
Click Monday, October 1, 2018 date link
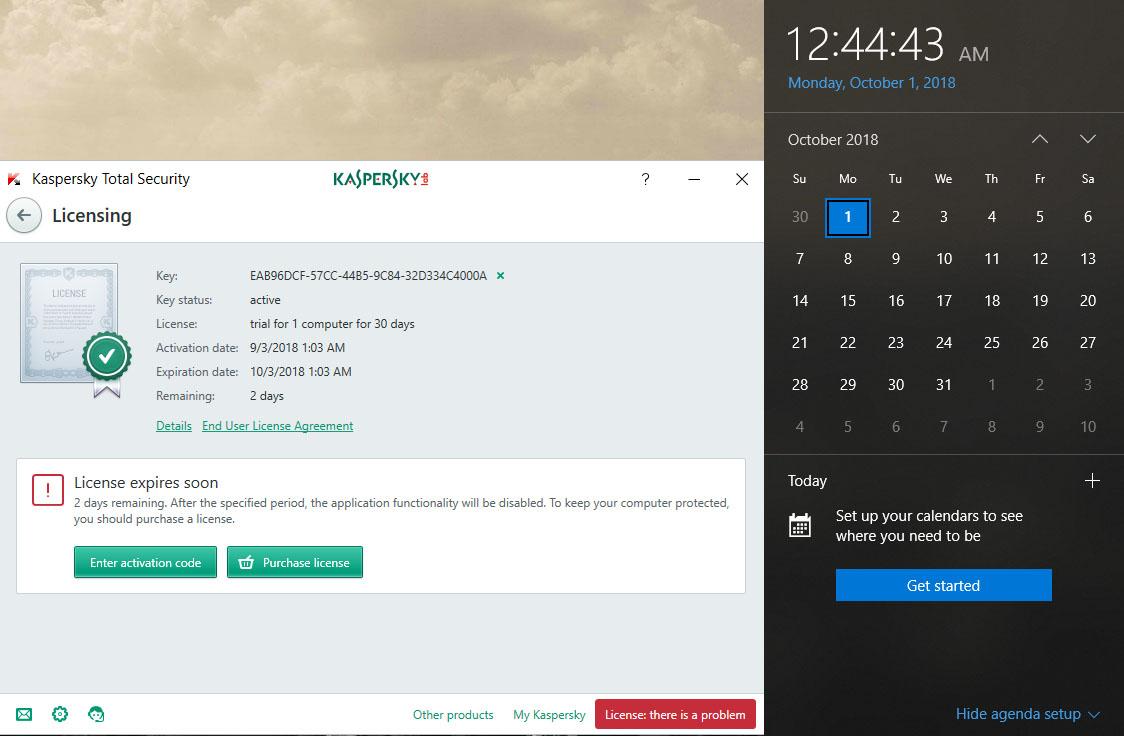coord(872,82)
